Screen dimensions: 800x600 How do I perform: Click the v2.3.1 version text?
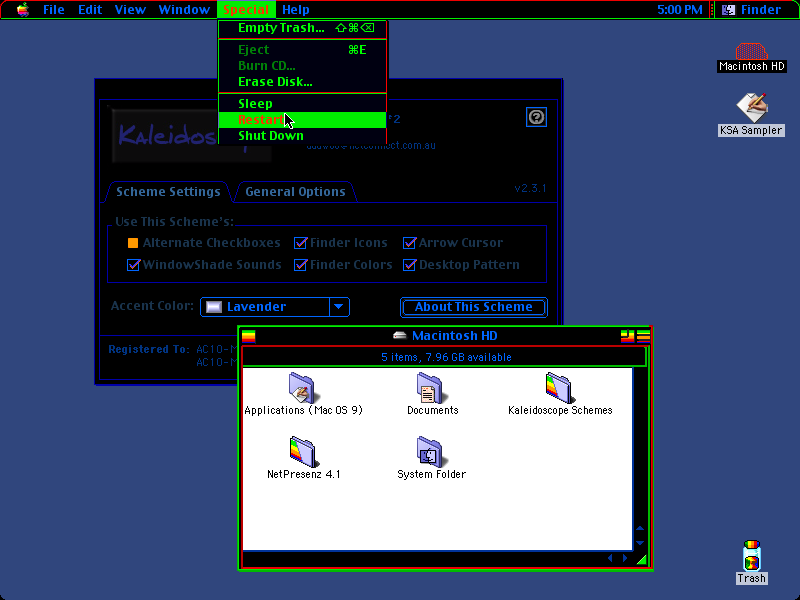pos(530,188)
